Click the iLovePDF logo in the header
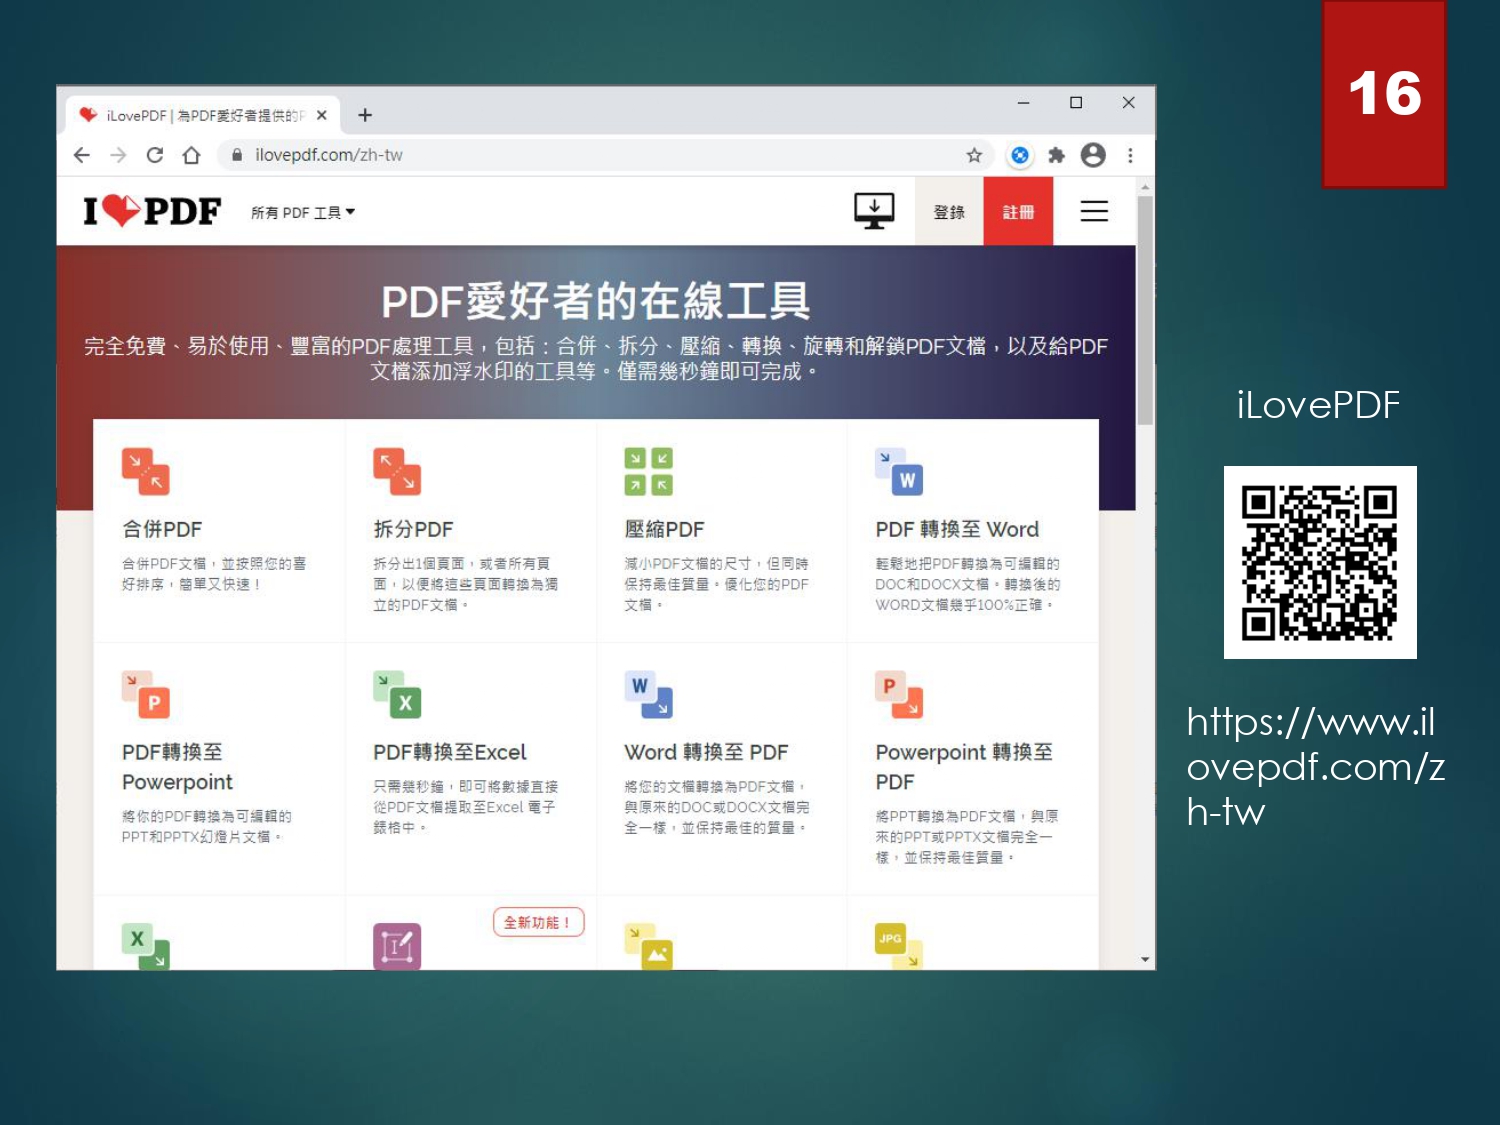This screenshot has height=1125, width=1500. 152,211
